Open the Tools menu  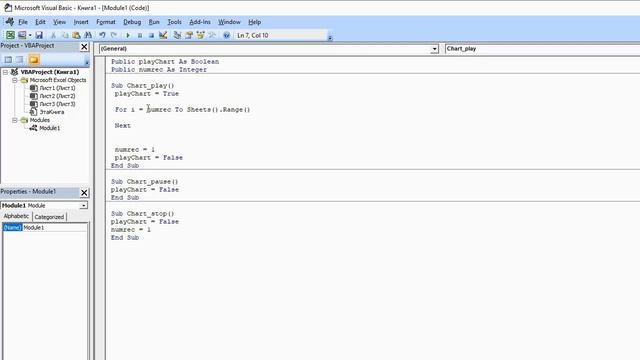click(x=174, y=22)
